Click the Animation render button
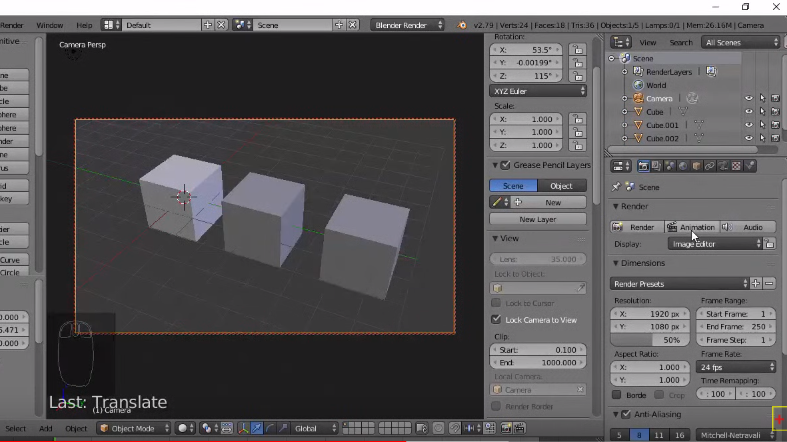 (691, 227)
